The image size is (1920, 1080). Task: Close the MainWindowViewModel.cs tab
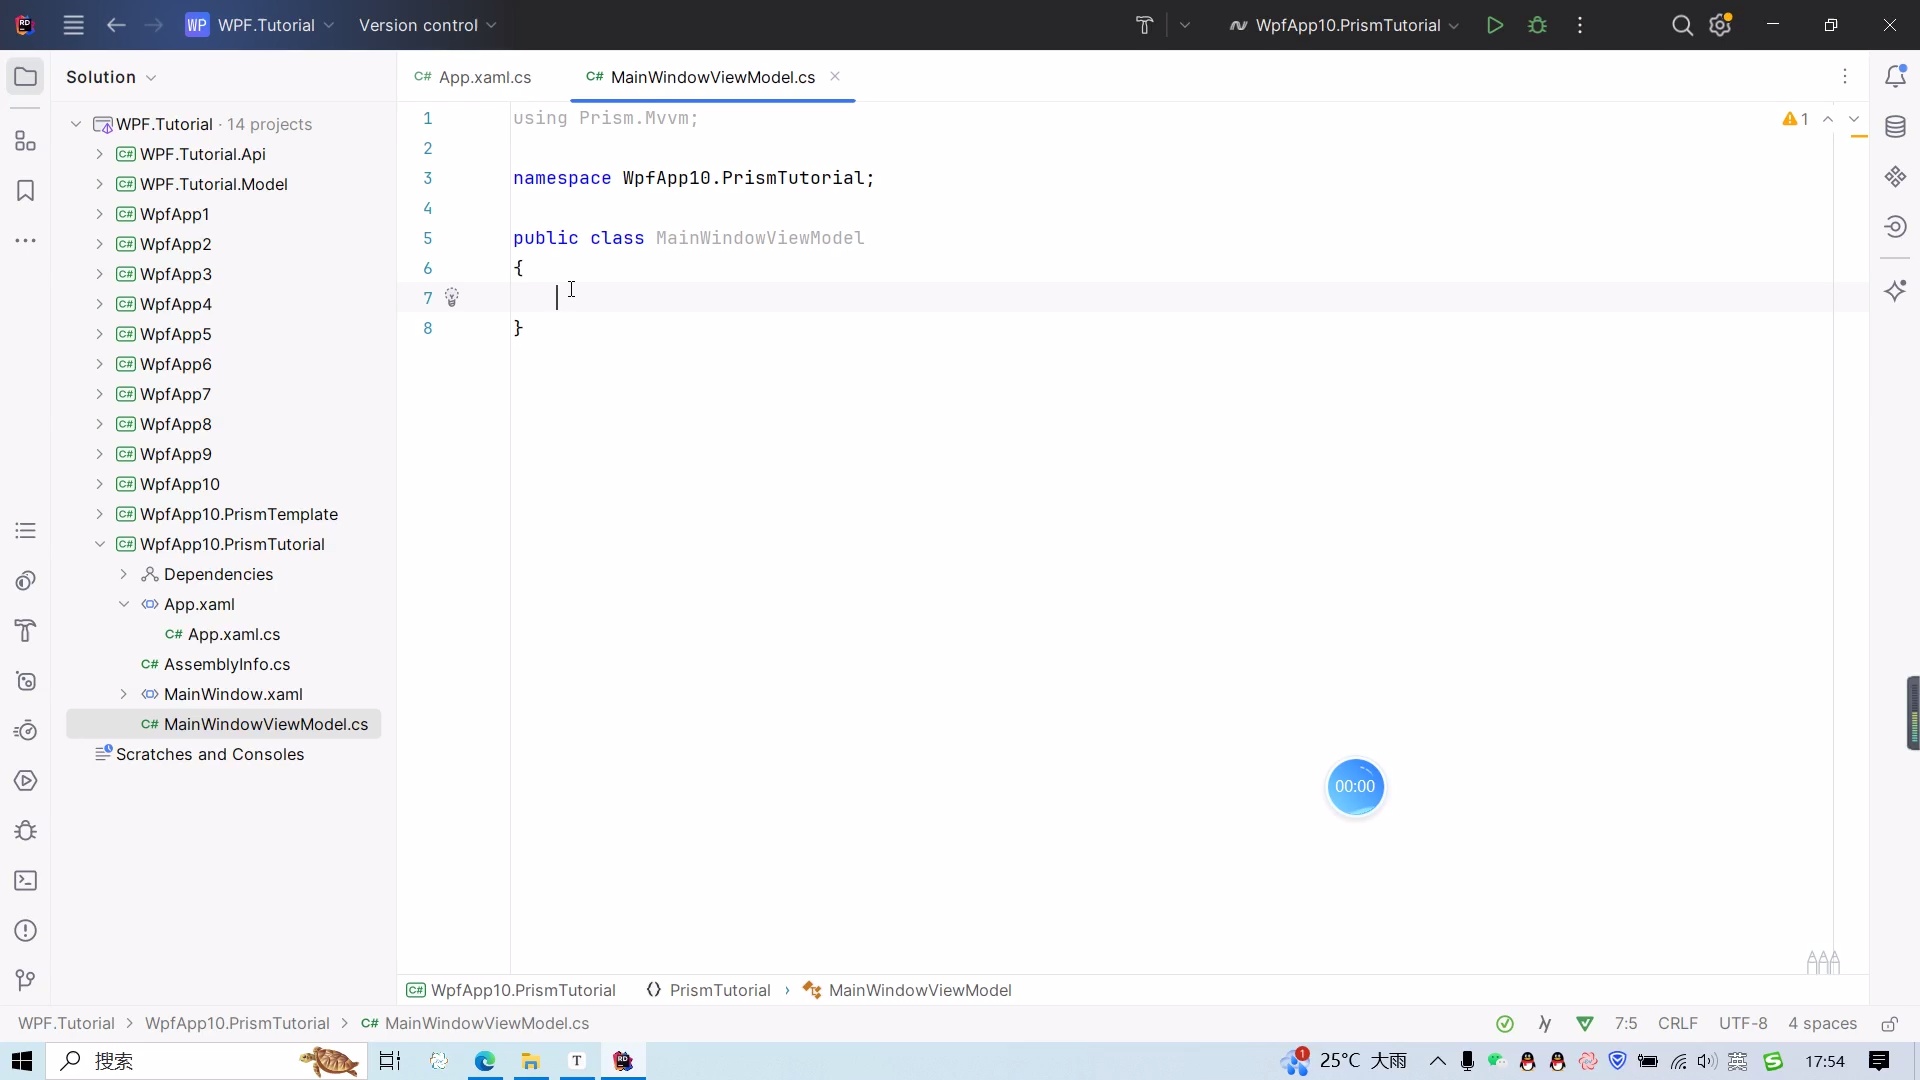coord(836,77)
